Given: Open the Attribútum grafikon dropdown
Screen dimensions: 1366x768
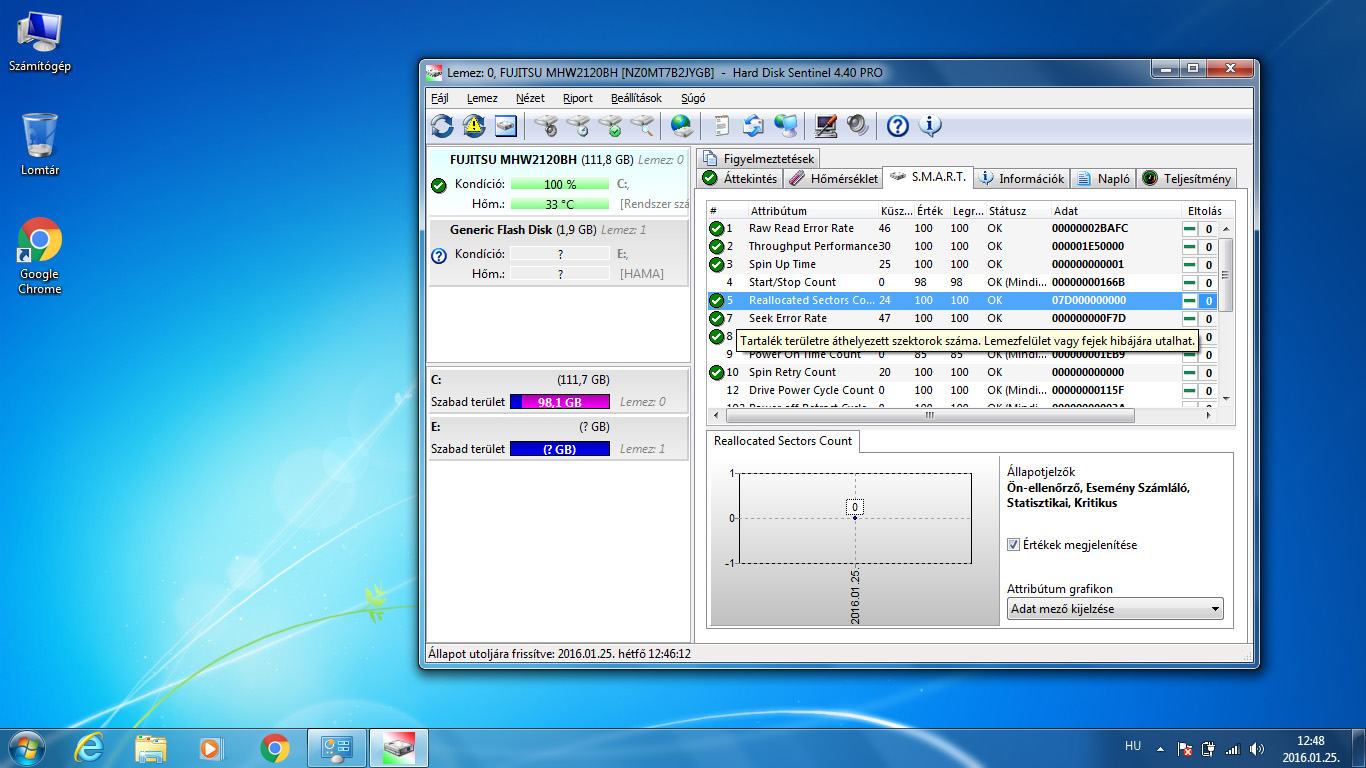Looking at the screenshot, I should (x=1115, y=608).
